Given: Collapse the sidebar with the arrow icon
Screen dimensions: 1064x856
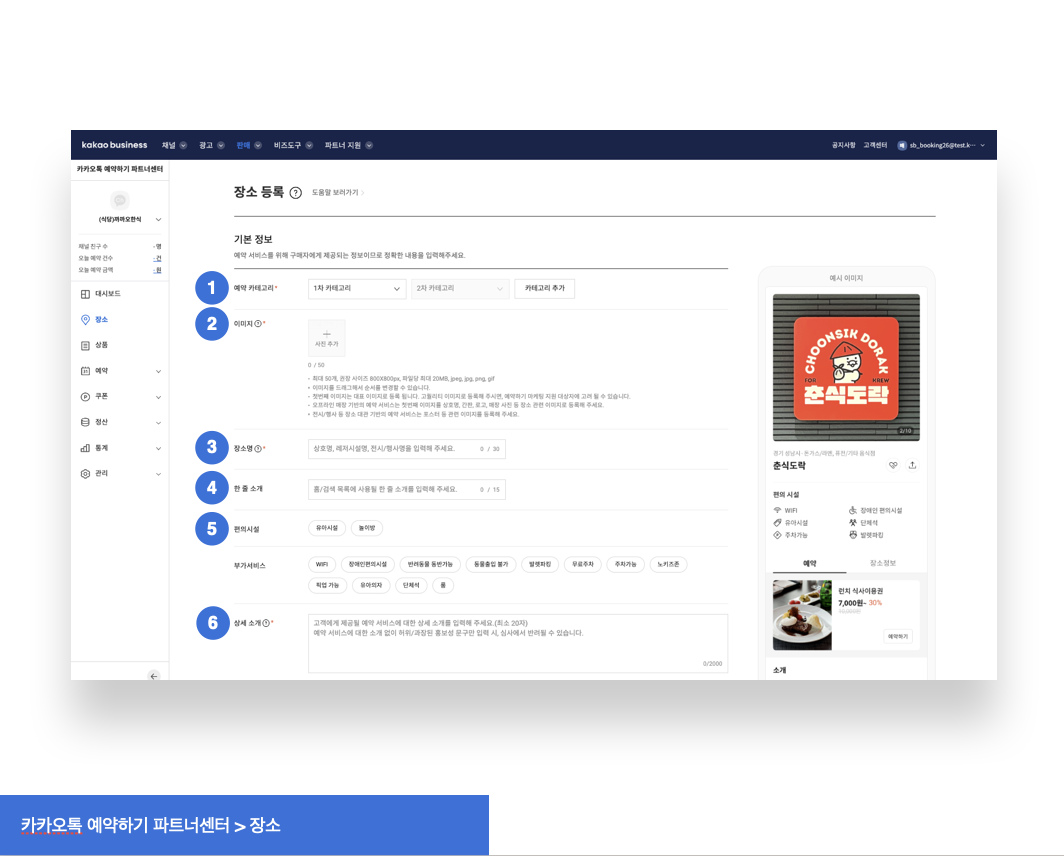Looking at the screenshot, I should 153,676.
